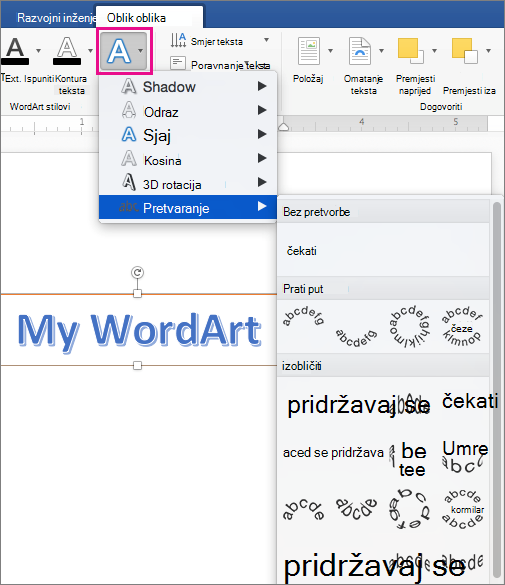The width and height of the screenshot is (505, 585).
Task: Click the Poravnanje teksta label
Action: [x=230, y=65]
